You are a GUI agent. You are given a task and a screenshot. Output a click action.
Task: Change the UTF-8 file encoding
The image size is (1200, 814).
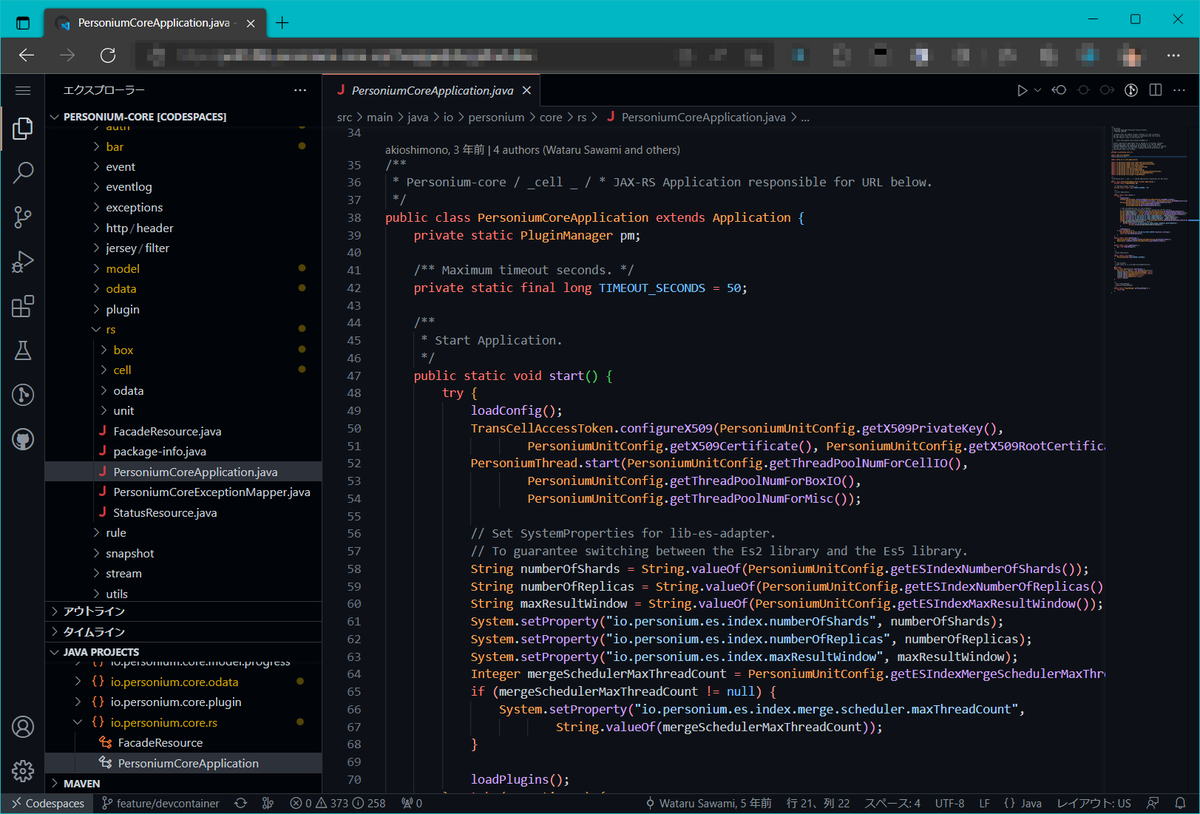(950, 803)
